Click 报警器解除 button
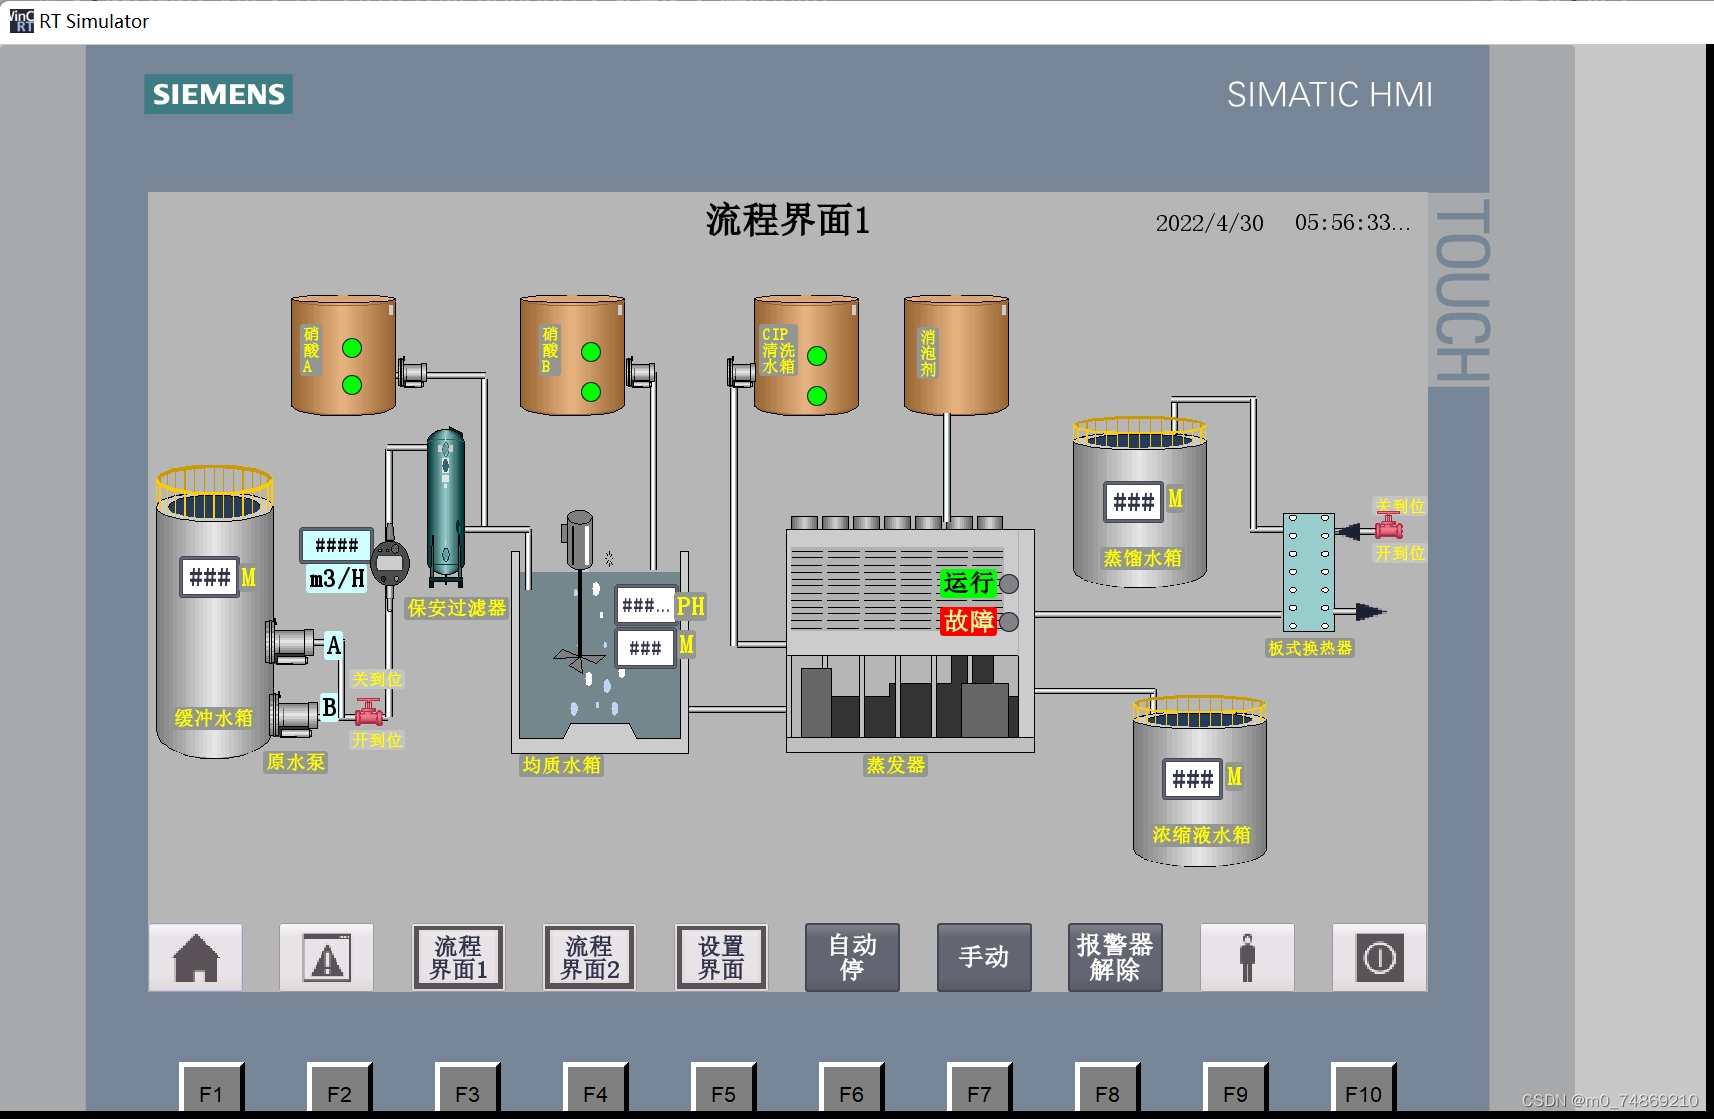The width and height of the screenshot is (1714, 1119). tap(1115, 957)
